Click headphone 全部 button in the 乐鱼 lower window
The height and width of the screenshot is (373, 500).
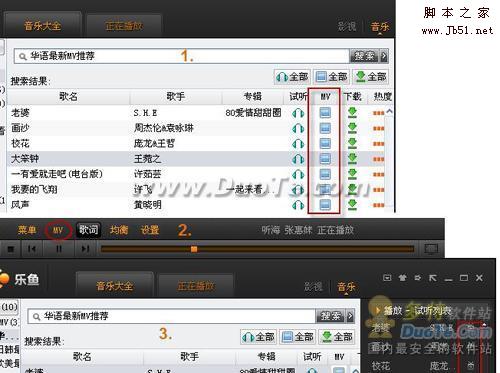258,337
